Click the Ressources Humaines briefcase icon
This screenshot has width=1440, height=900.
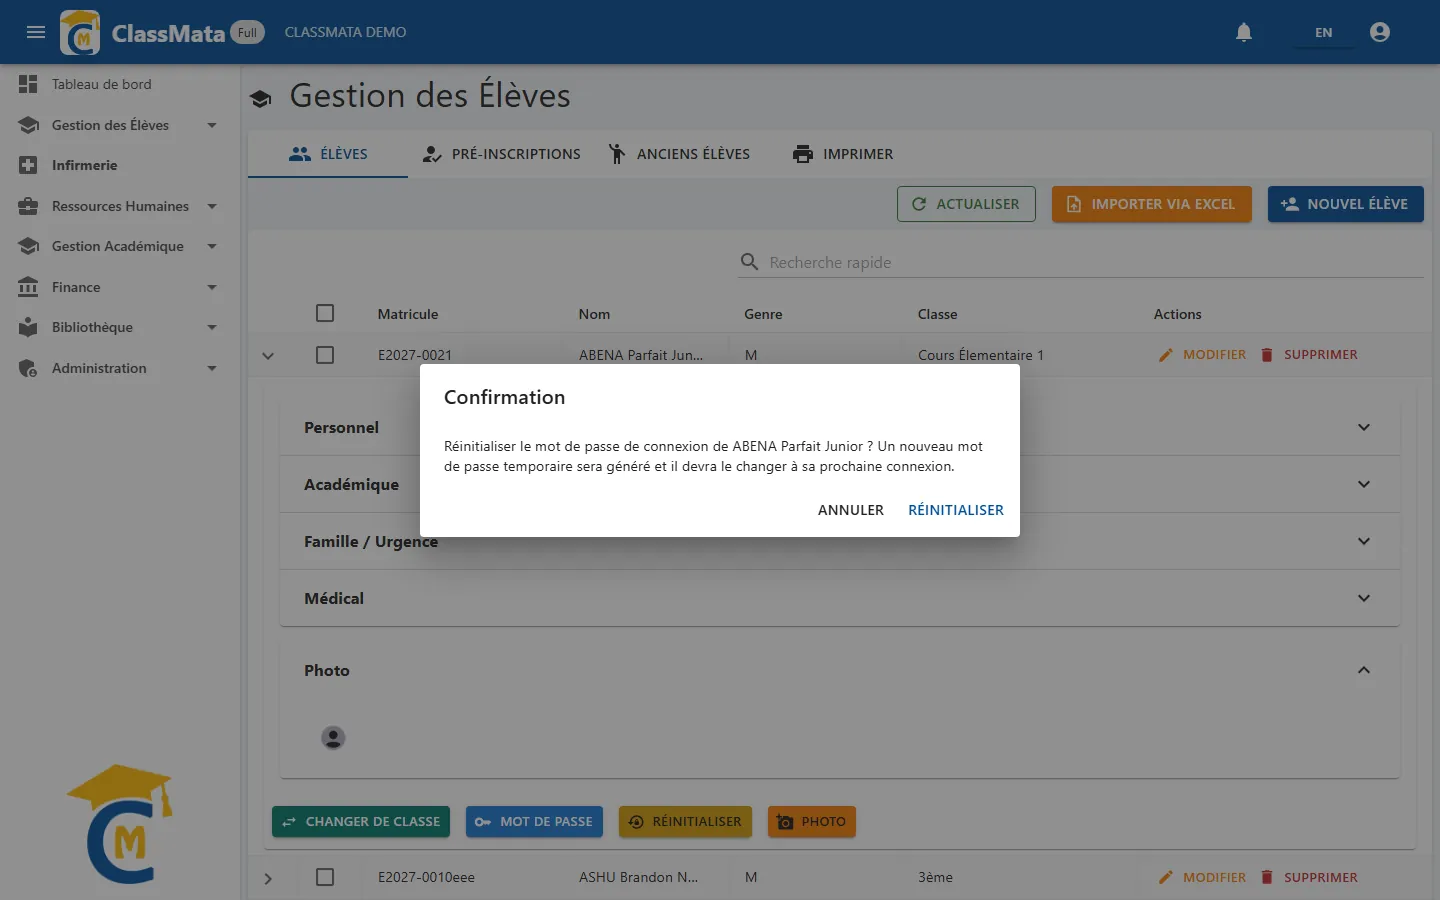pos(28,206)
